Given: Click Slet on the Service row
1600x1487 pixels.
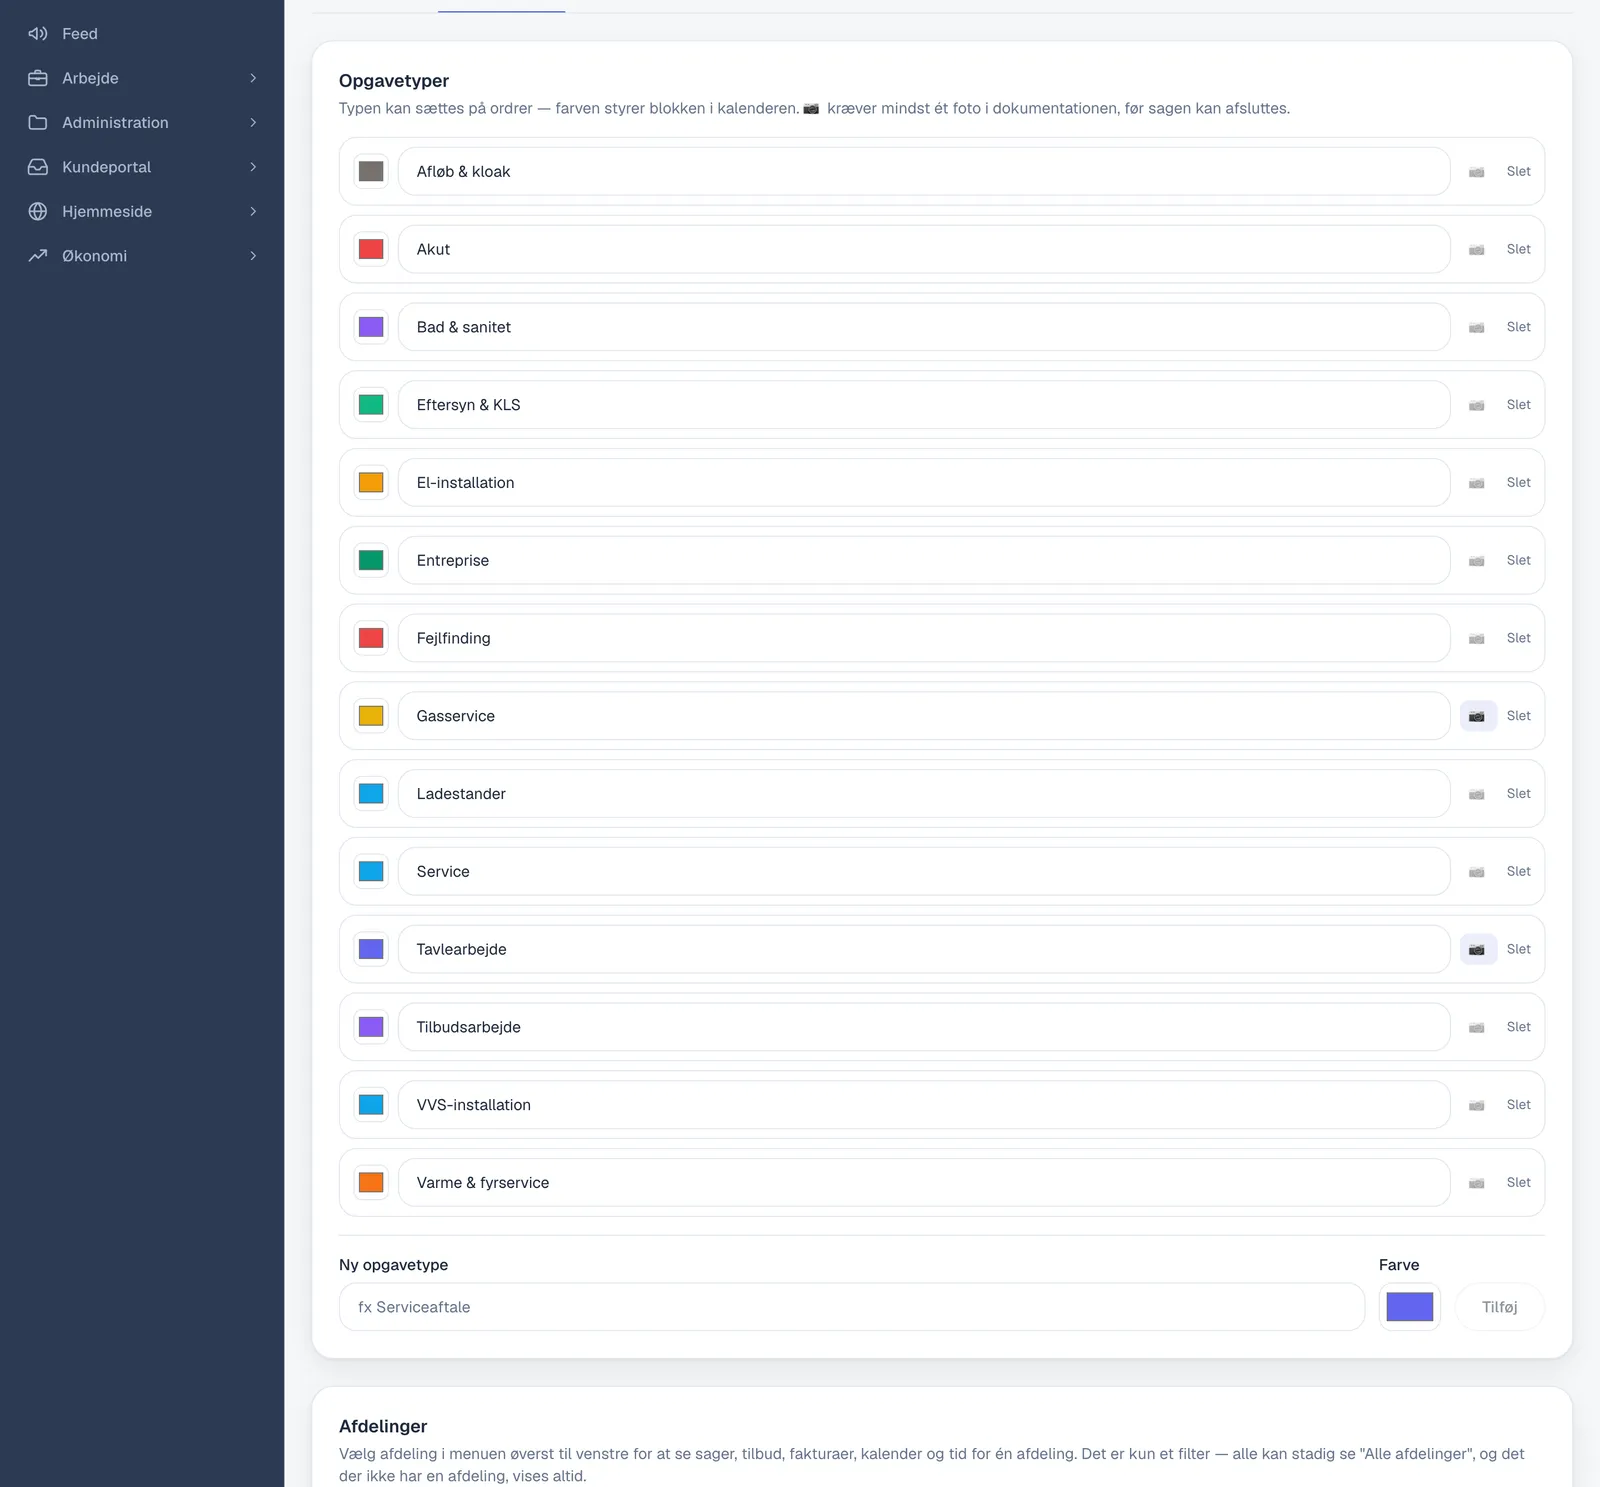Looking at the screenshot, I should (x=1518, y=872).
